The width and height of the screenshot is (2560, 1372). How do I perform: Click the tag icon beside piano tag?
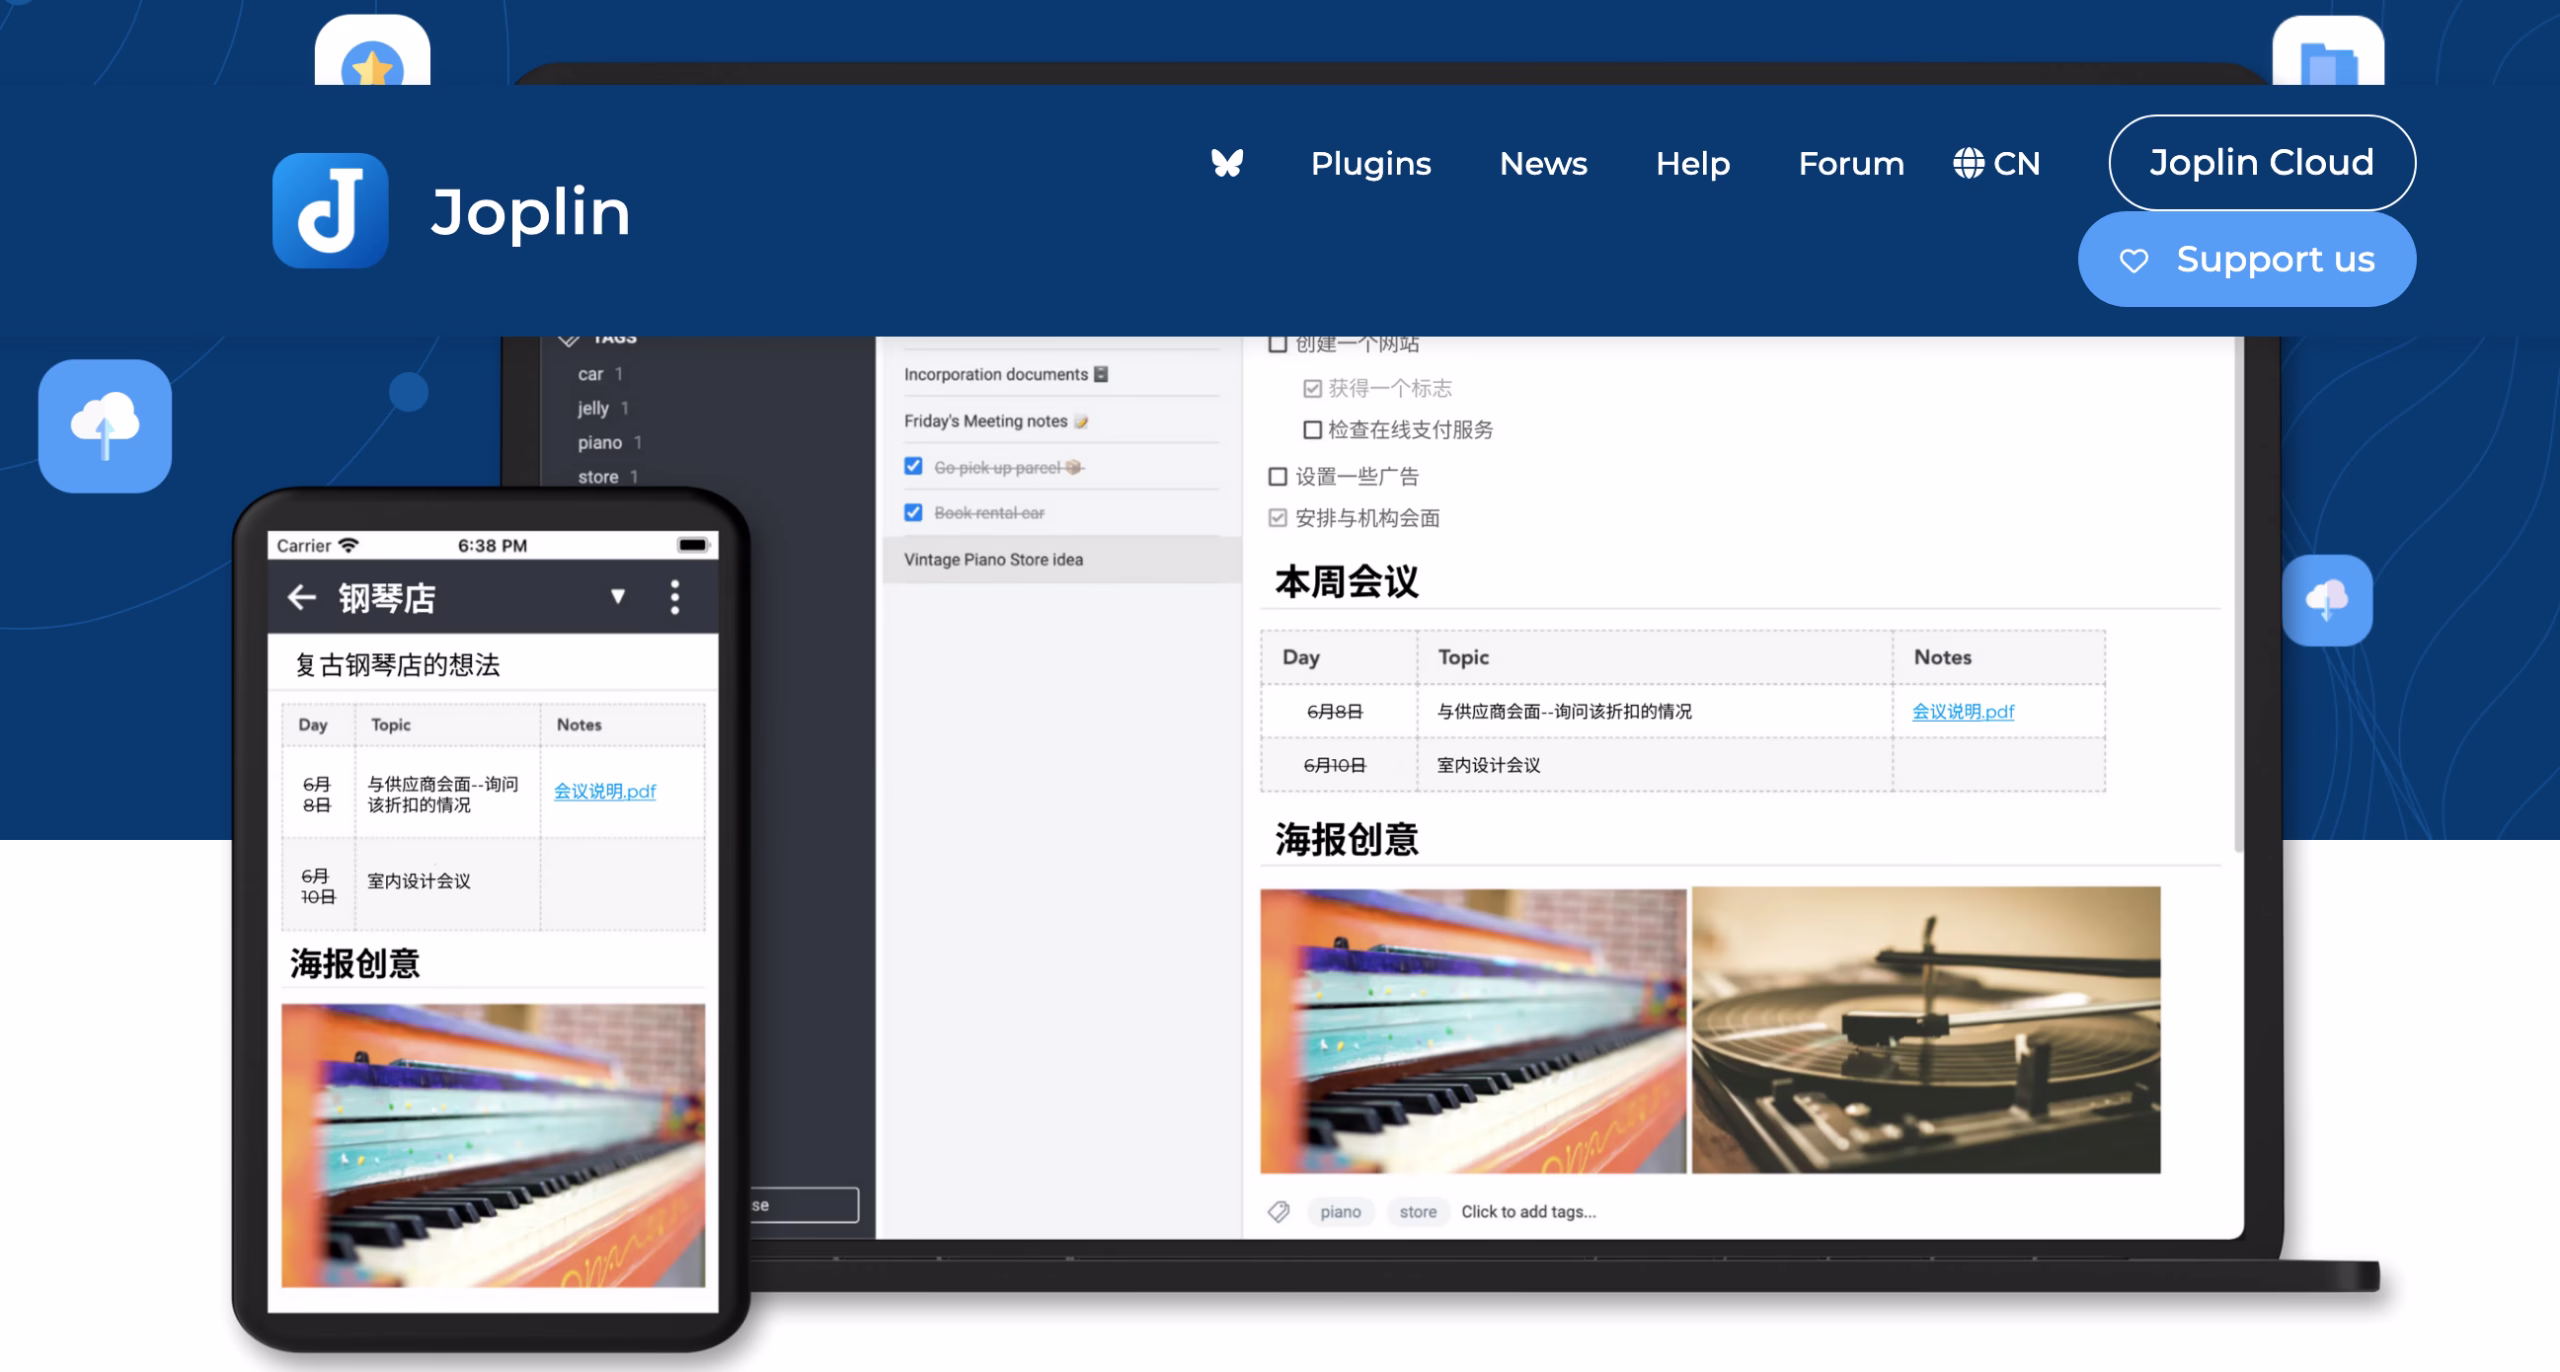point(1278,1212)
